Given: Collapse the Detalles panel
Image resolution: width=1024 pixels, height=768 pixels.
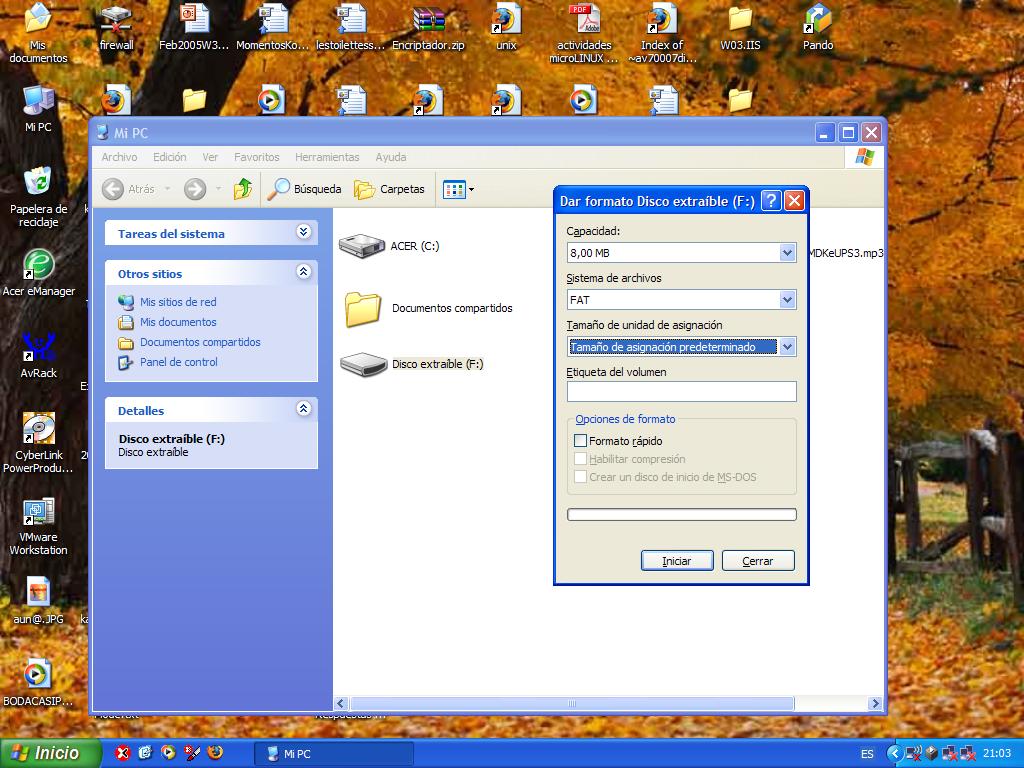Looking at the screenshot, I should pyautogui.click(x=304, y=409).
